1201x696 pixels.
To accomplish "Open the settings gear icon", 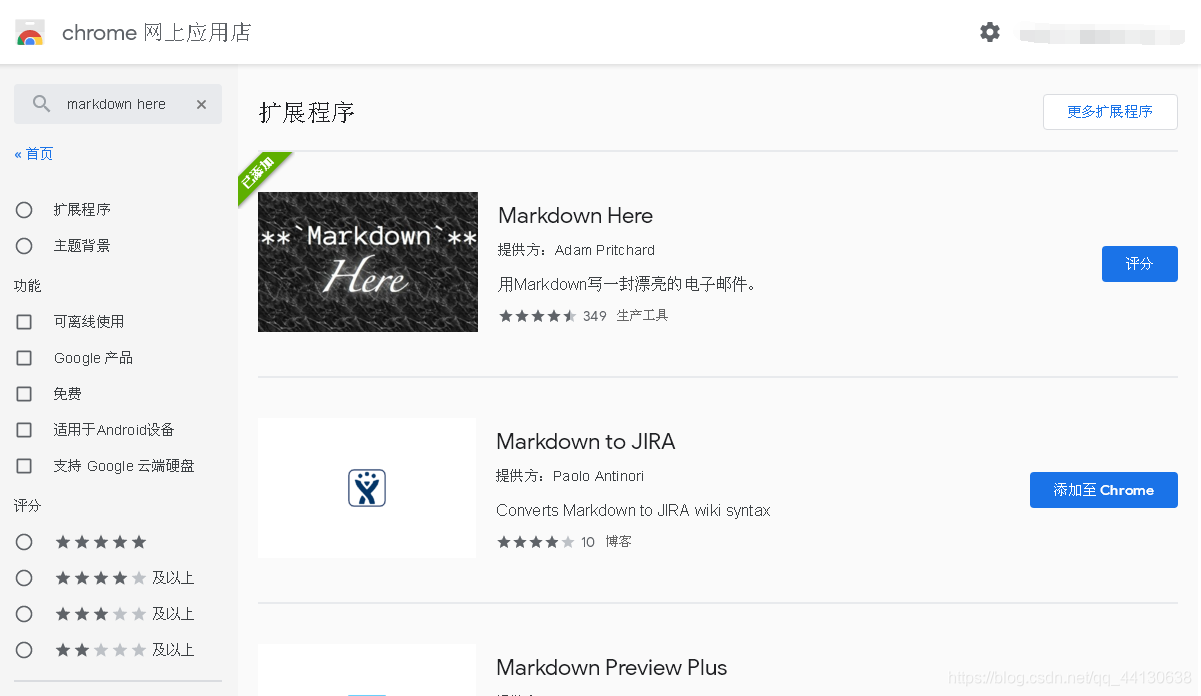I will click(x=990, y=32).
